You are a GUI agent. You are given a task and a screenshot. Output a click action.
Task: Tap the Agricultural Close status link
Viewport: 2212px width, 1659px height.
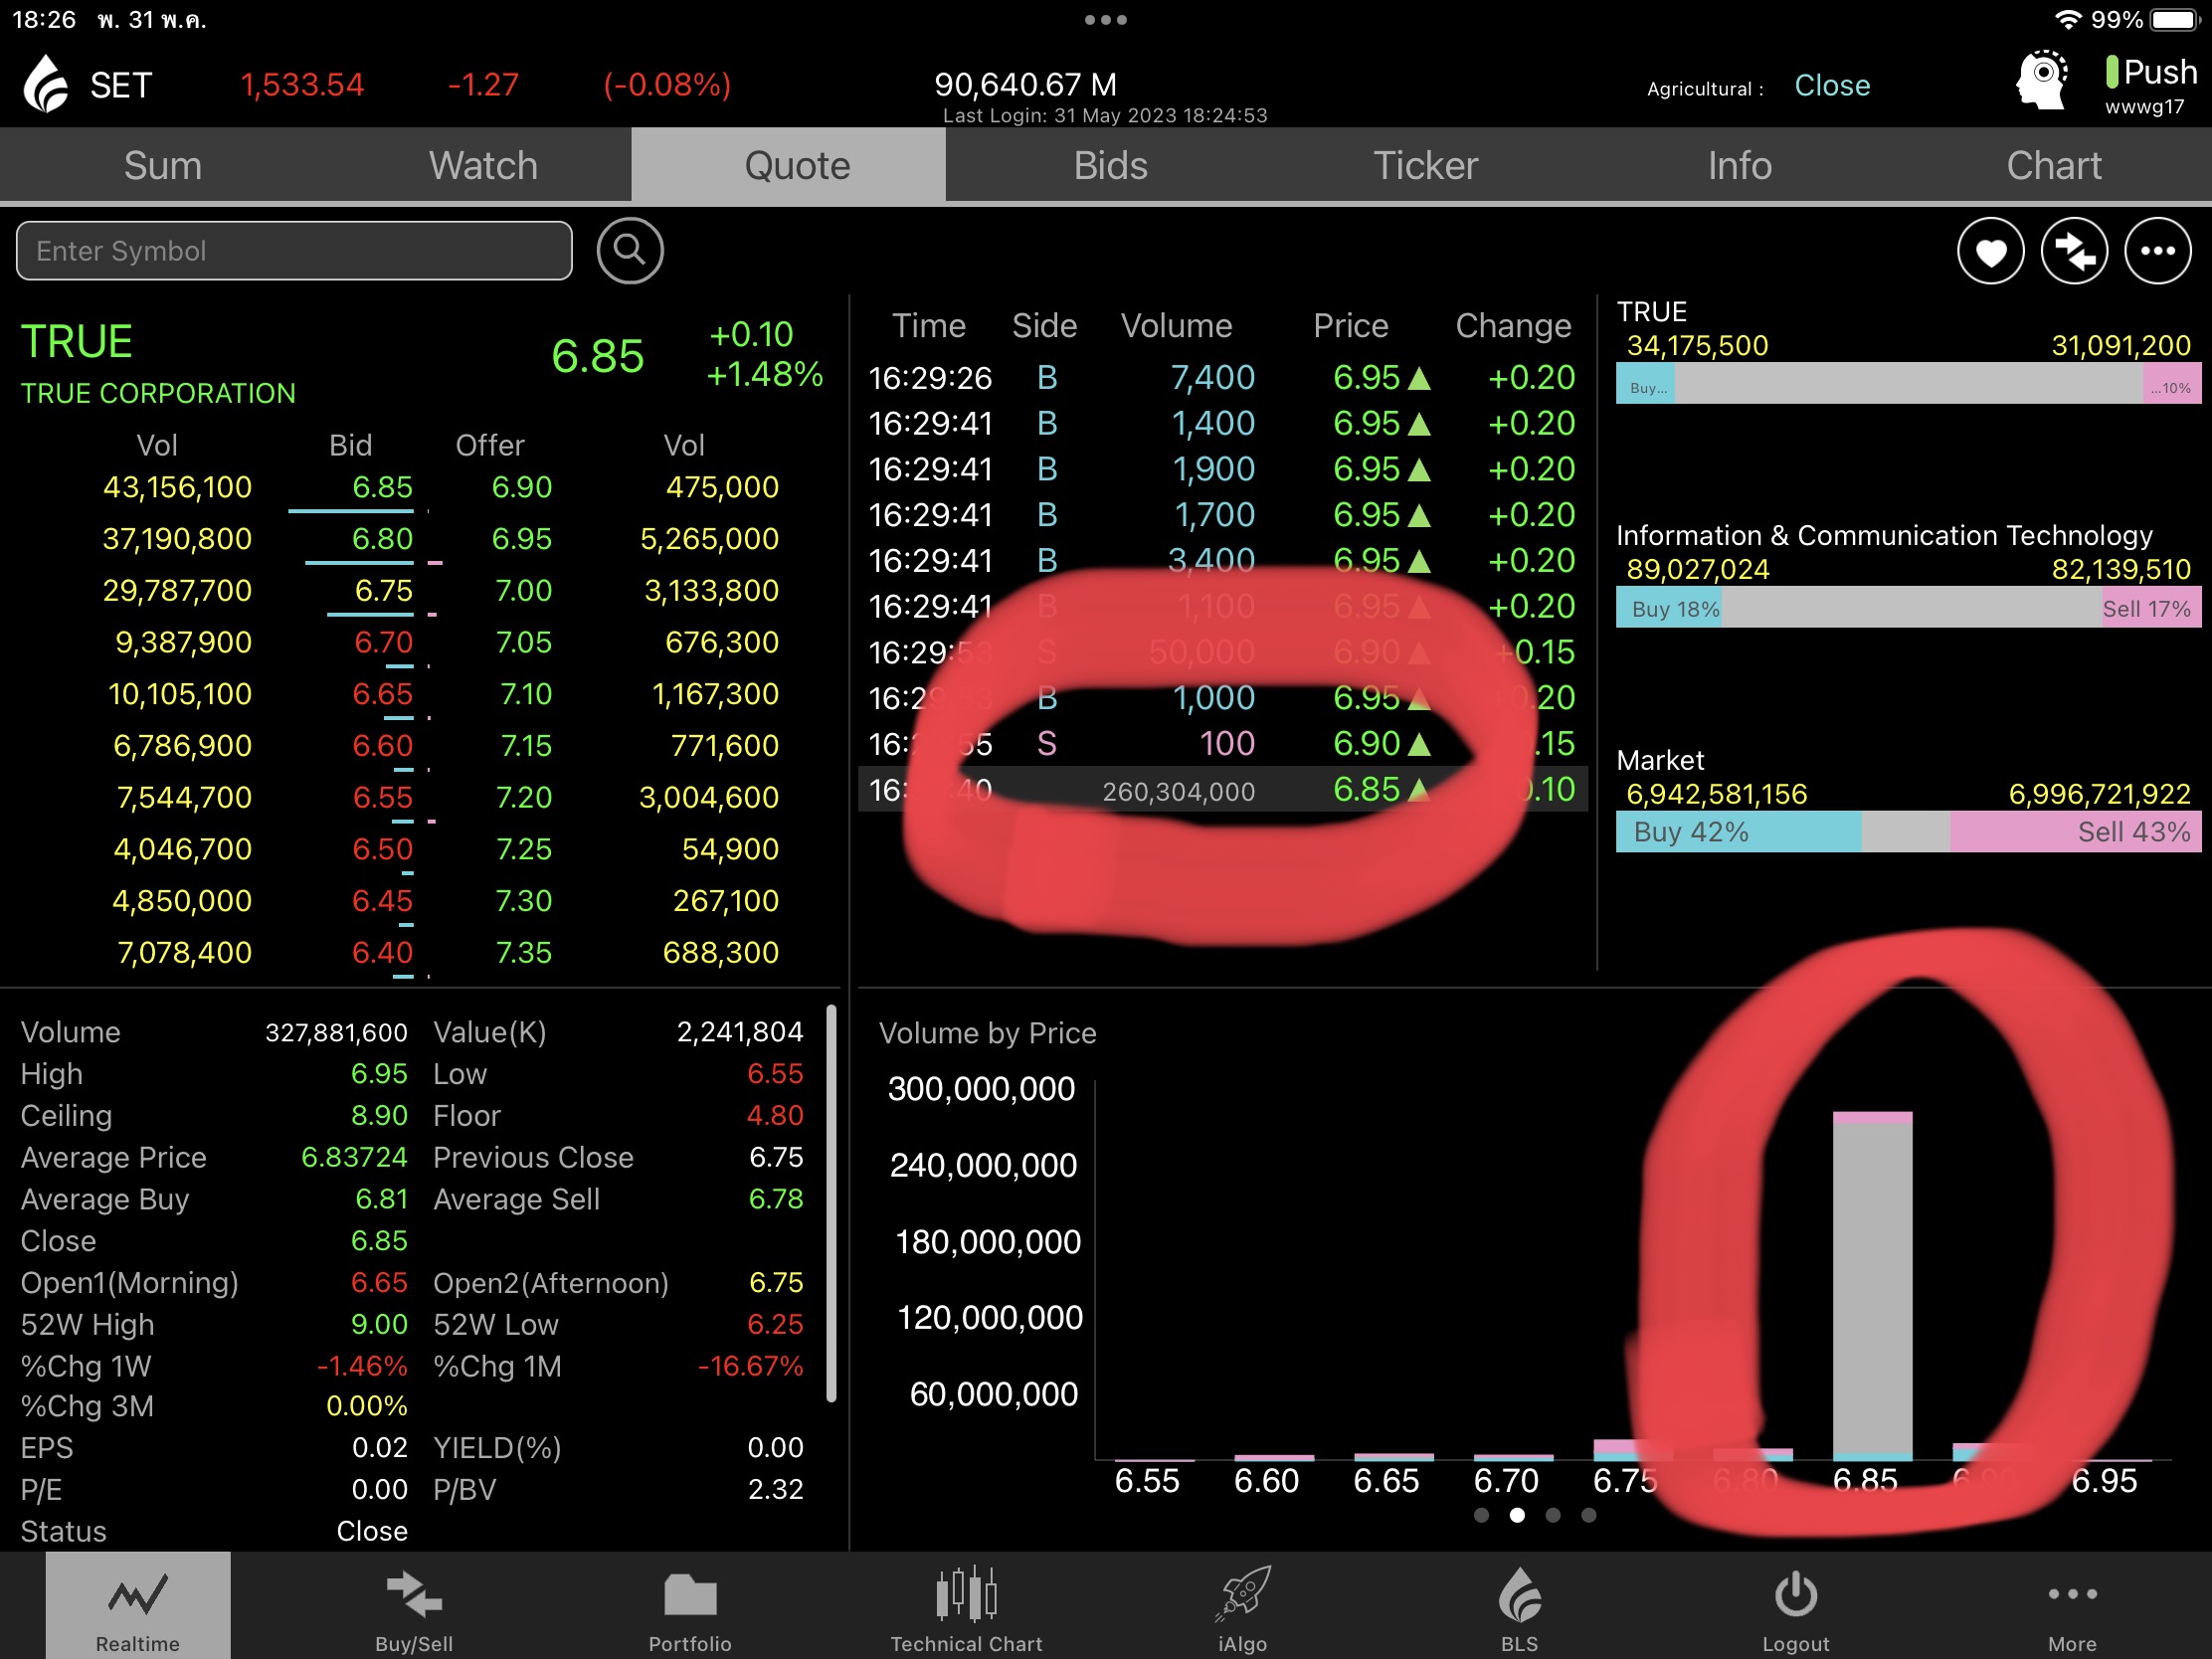1831,86
